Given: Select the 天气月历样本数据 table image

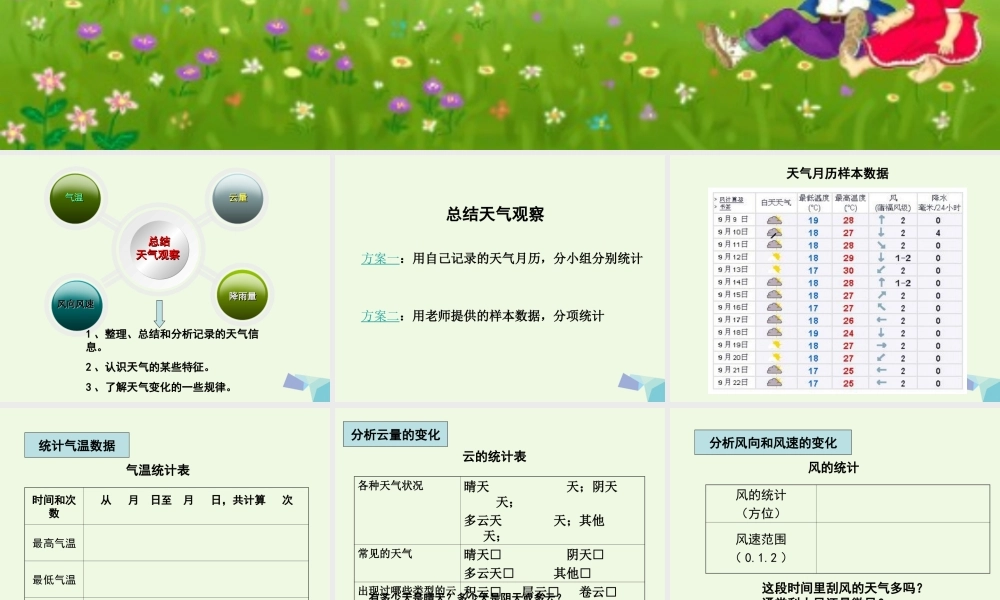Looking at the screenshot, I should pos(837,290).
